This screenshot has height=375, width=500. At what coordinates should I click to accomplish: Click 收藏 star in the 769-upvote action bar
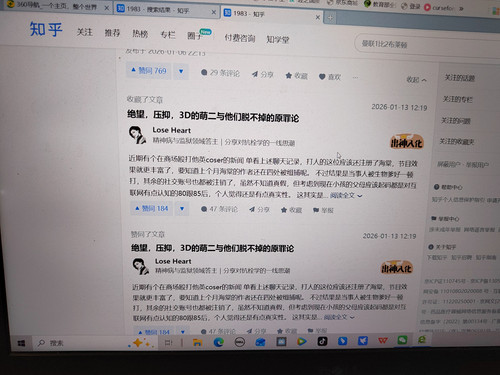pos(296,76)
